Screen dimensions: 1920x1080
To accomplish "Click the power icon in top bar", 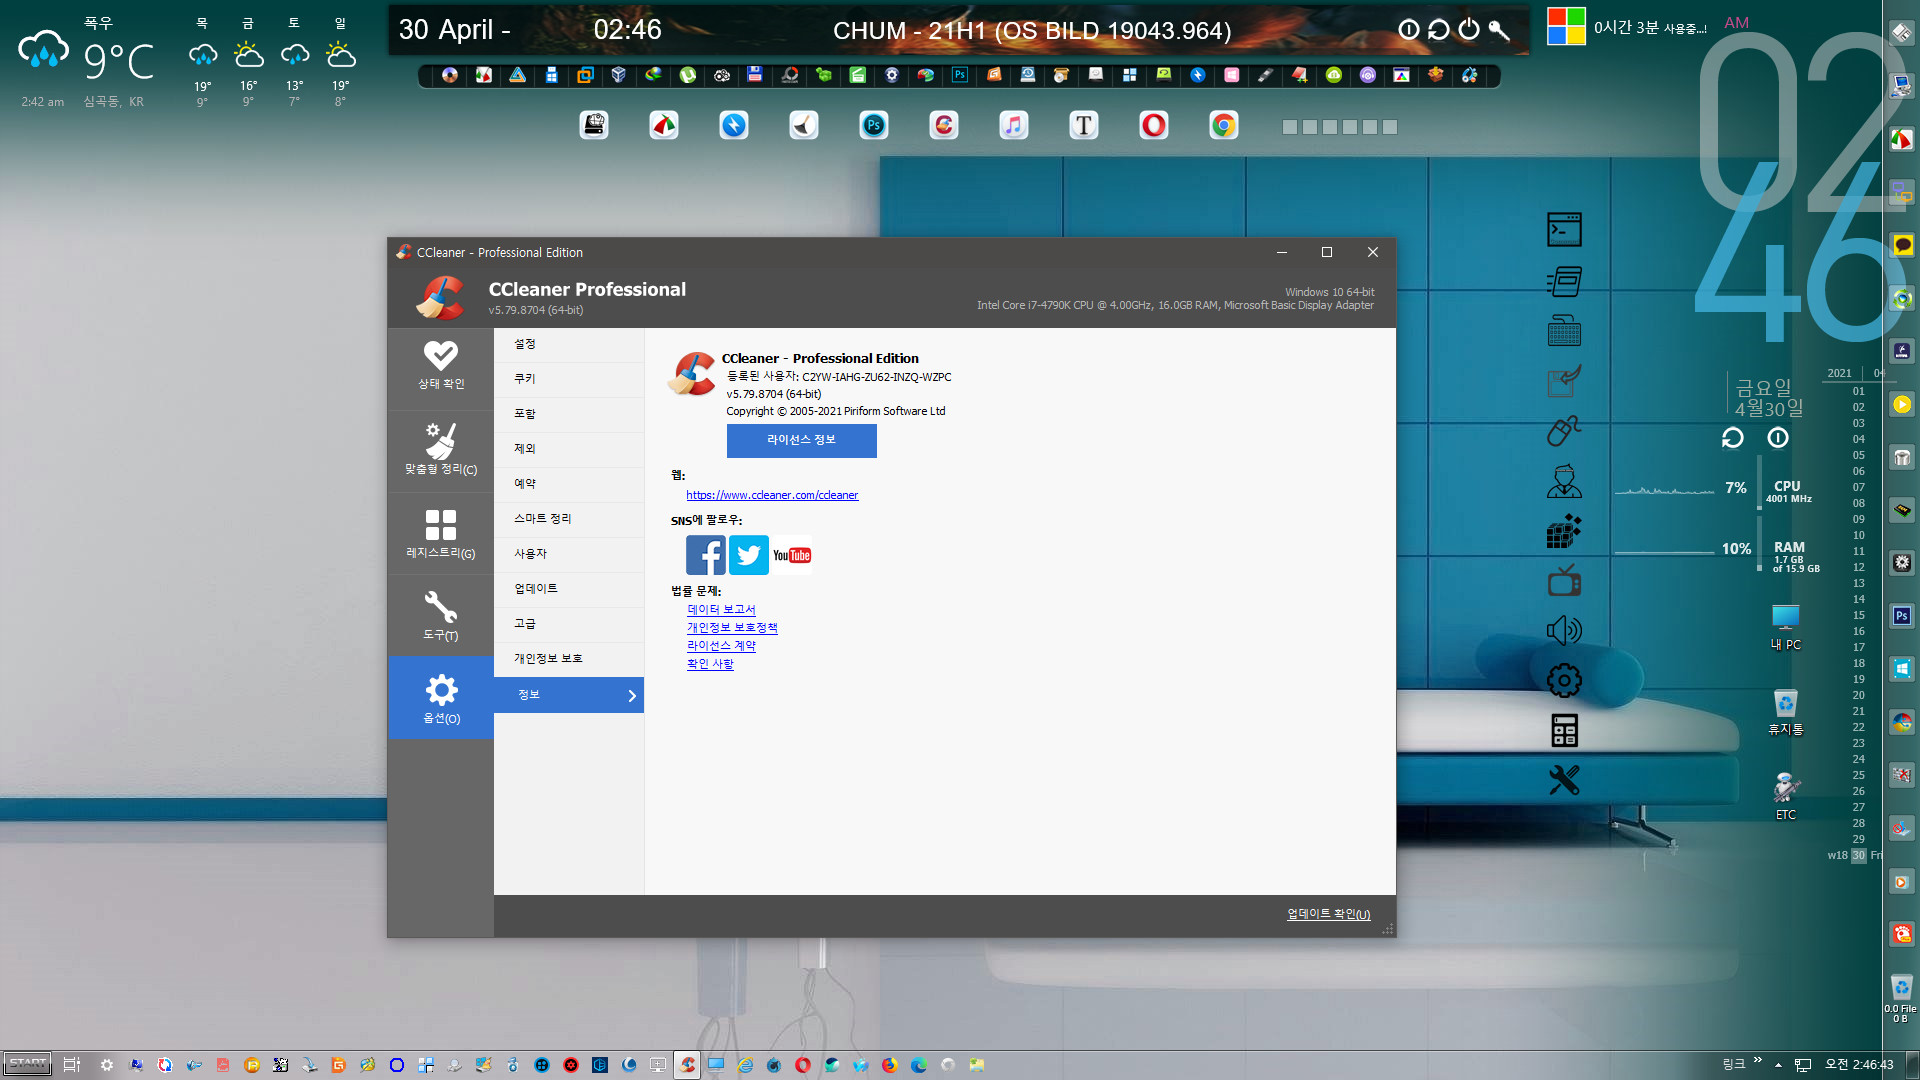I will [x=1469, y=30].
